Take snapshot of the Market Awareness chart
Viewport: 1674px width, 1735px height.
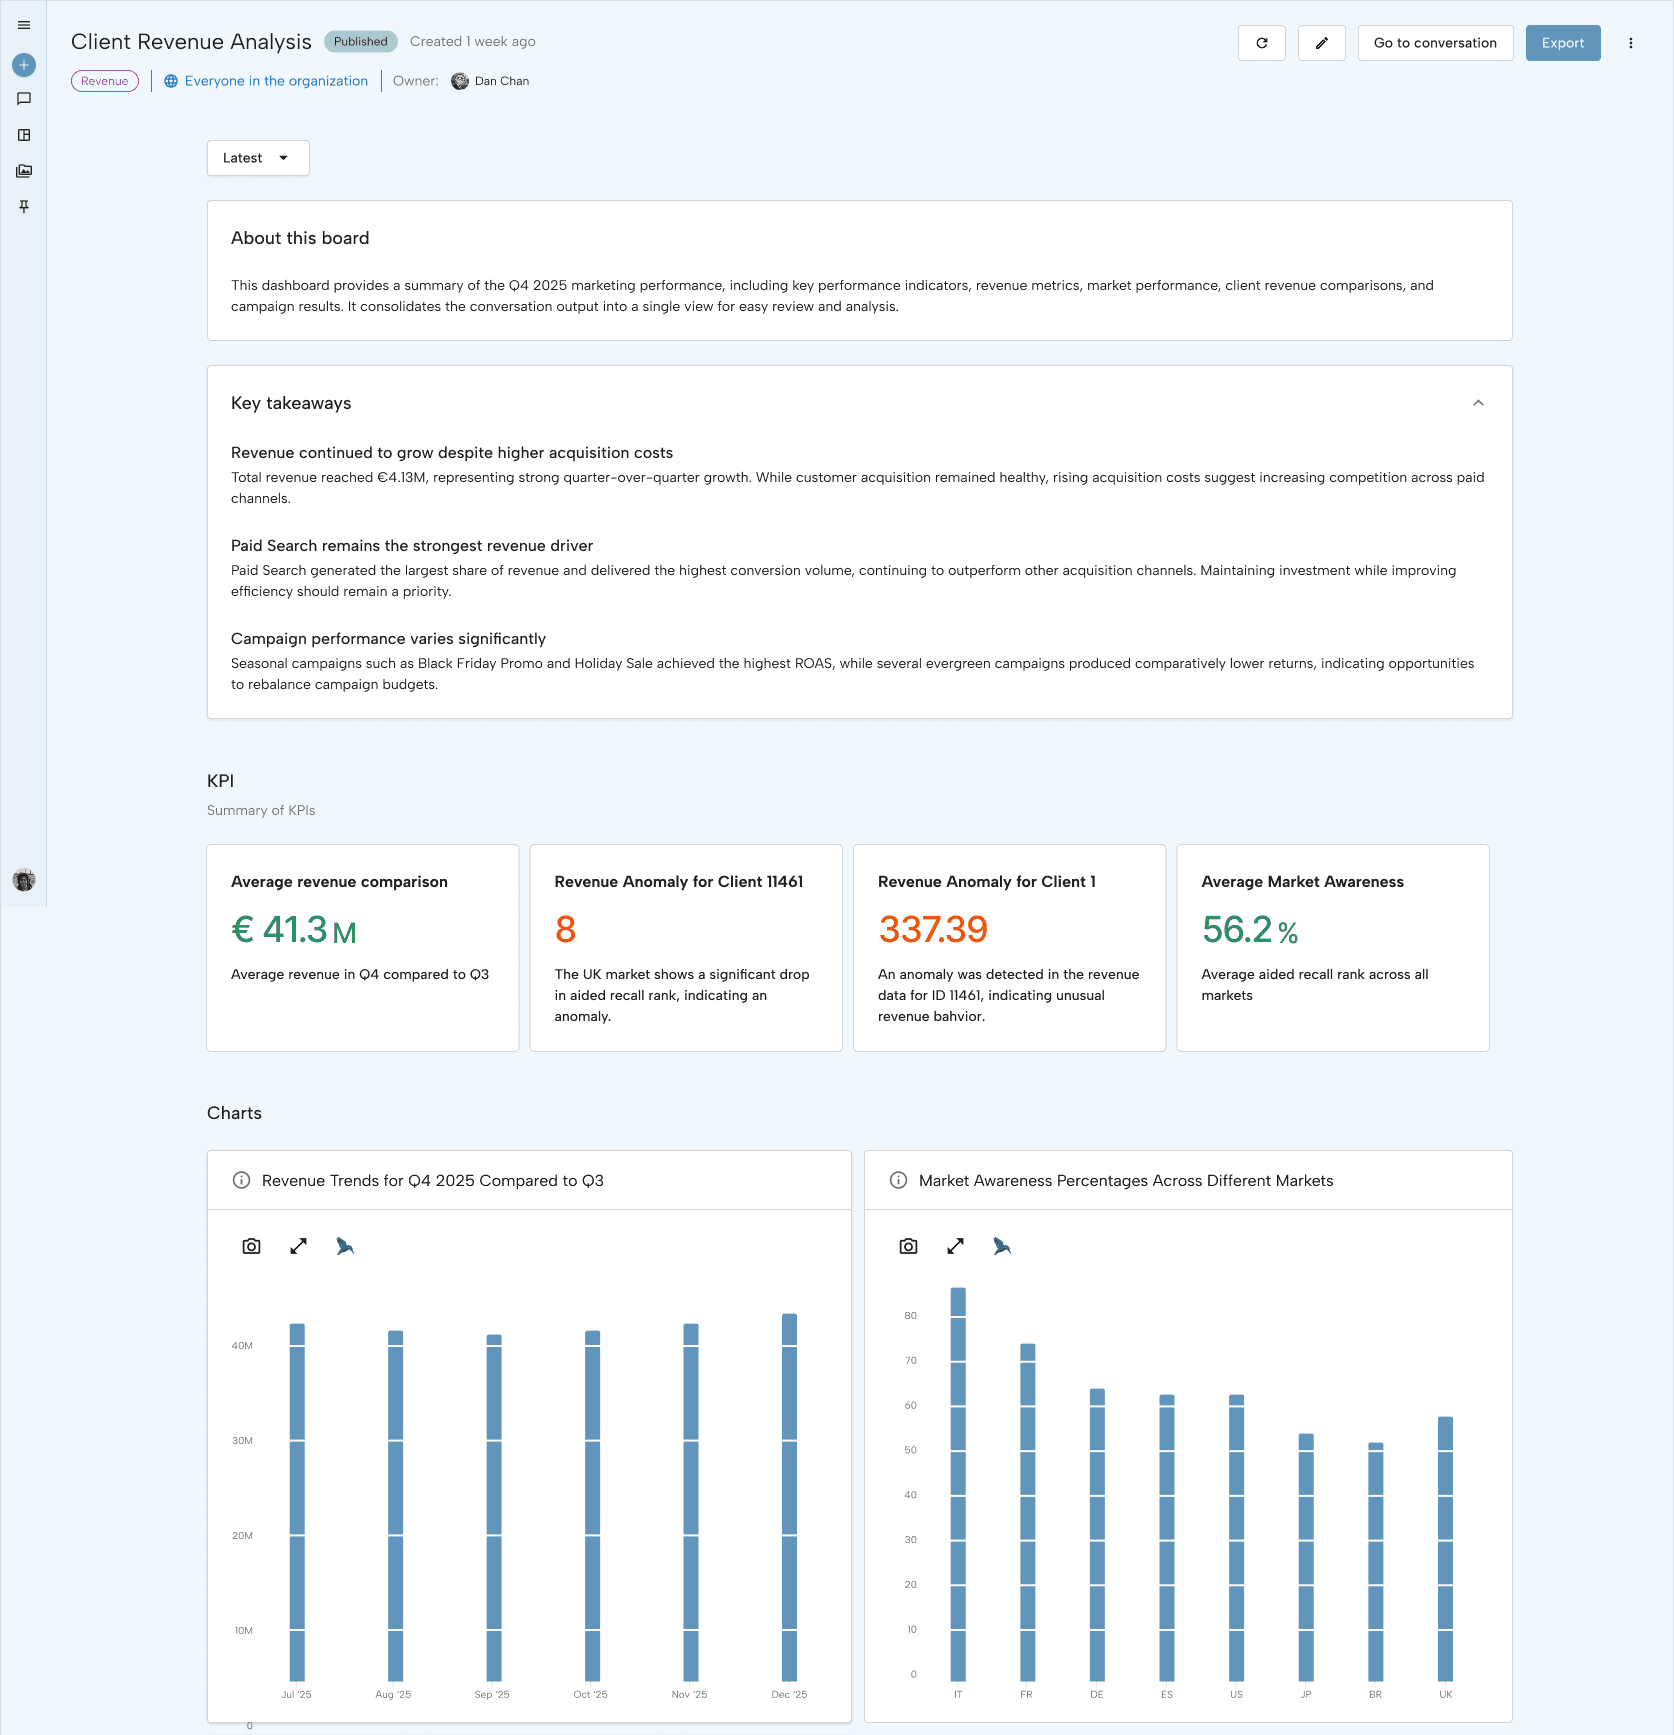pyautogui.click(x=908, y=1246)
